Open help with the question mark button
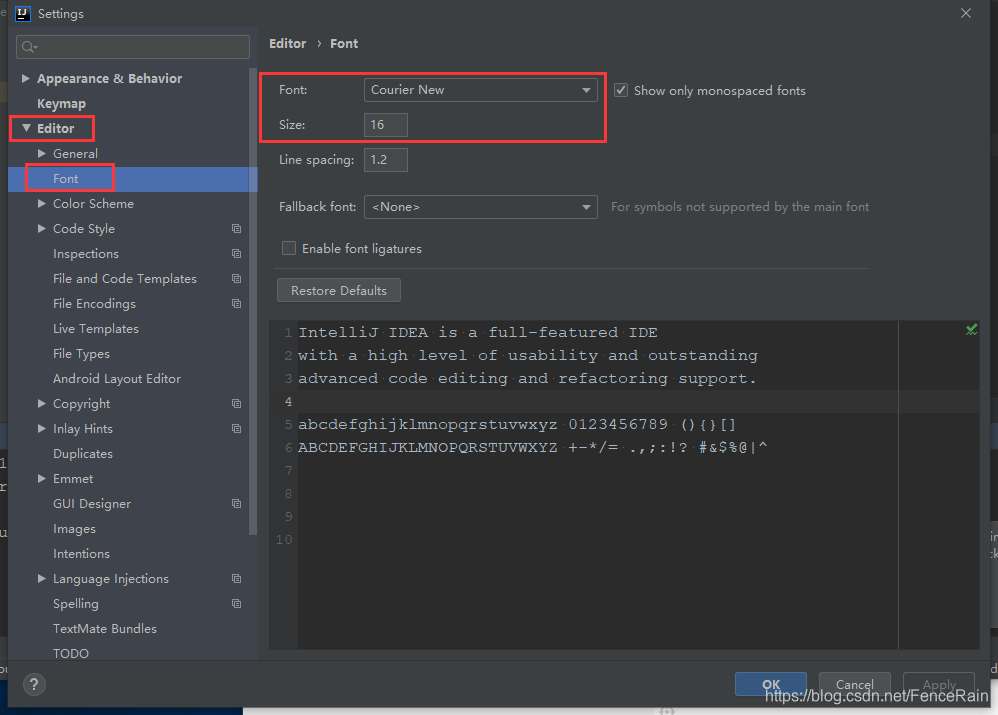This screenshot has height=715, width=998. (x=34, y=684)
